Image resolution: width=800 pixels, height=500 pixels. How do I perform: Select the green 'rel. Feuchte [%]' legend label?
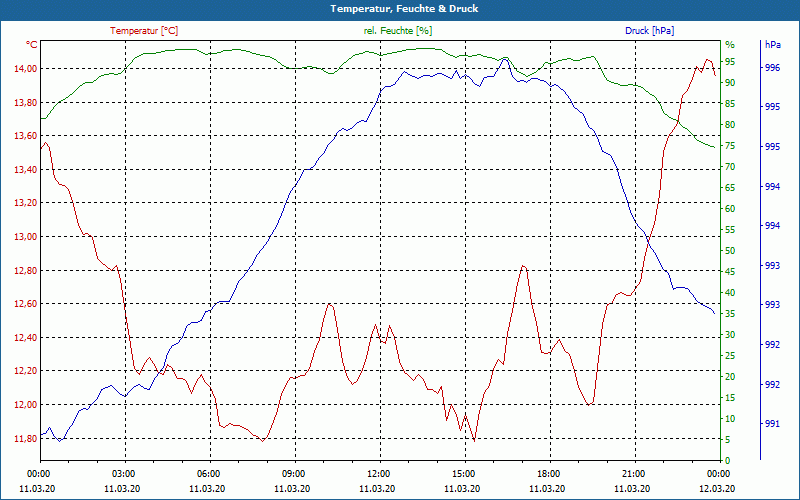pos(398,31)
